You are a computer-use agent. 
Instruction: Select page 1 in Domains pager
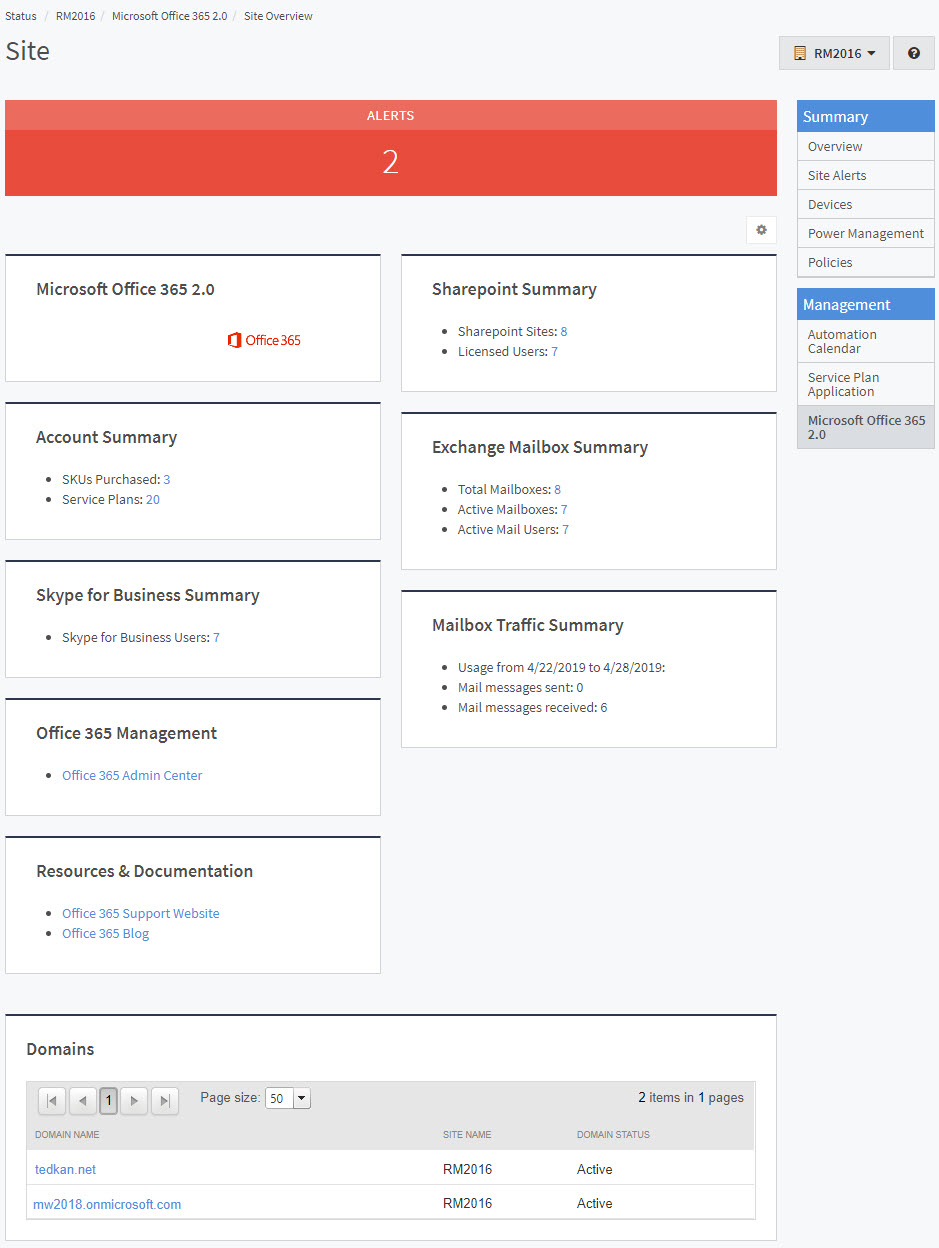point(108,1101)
